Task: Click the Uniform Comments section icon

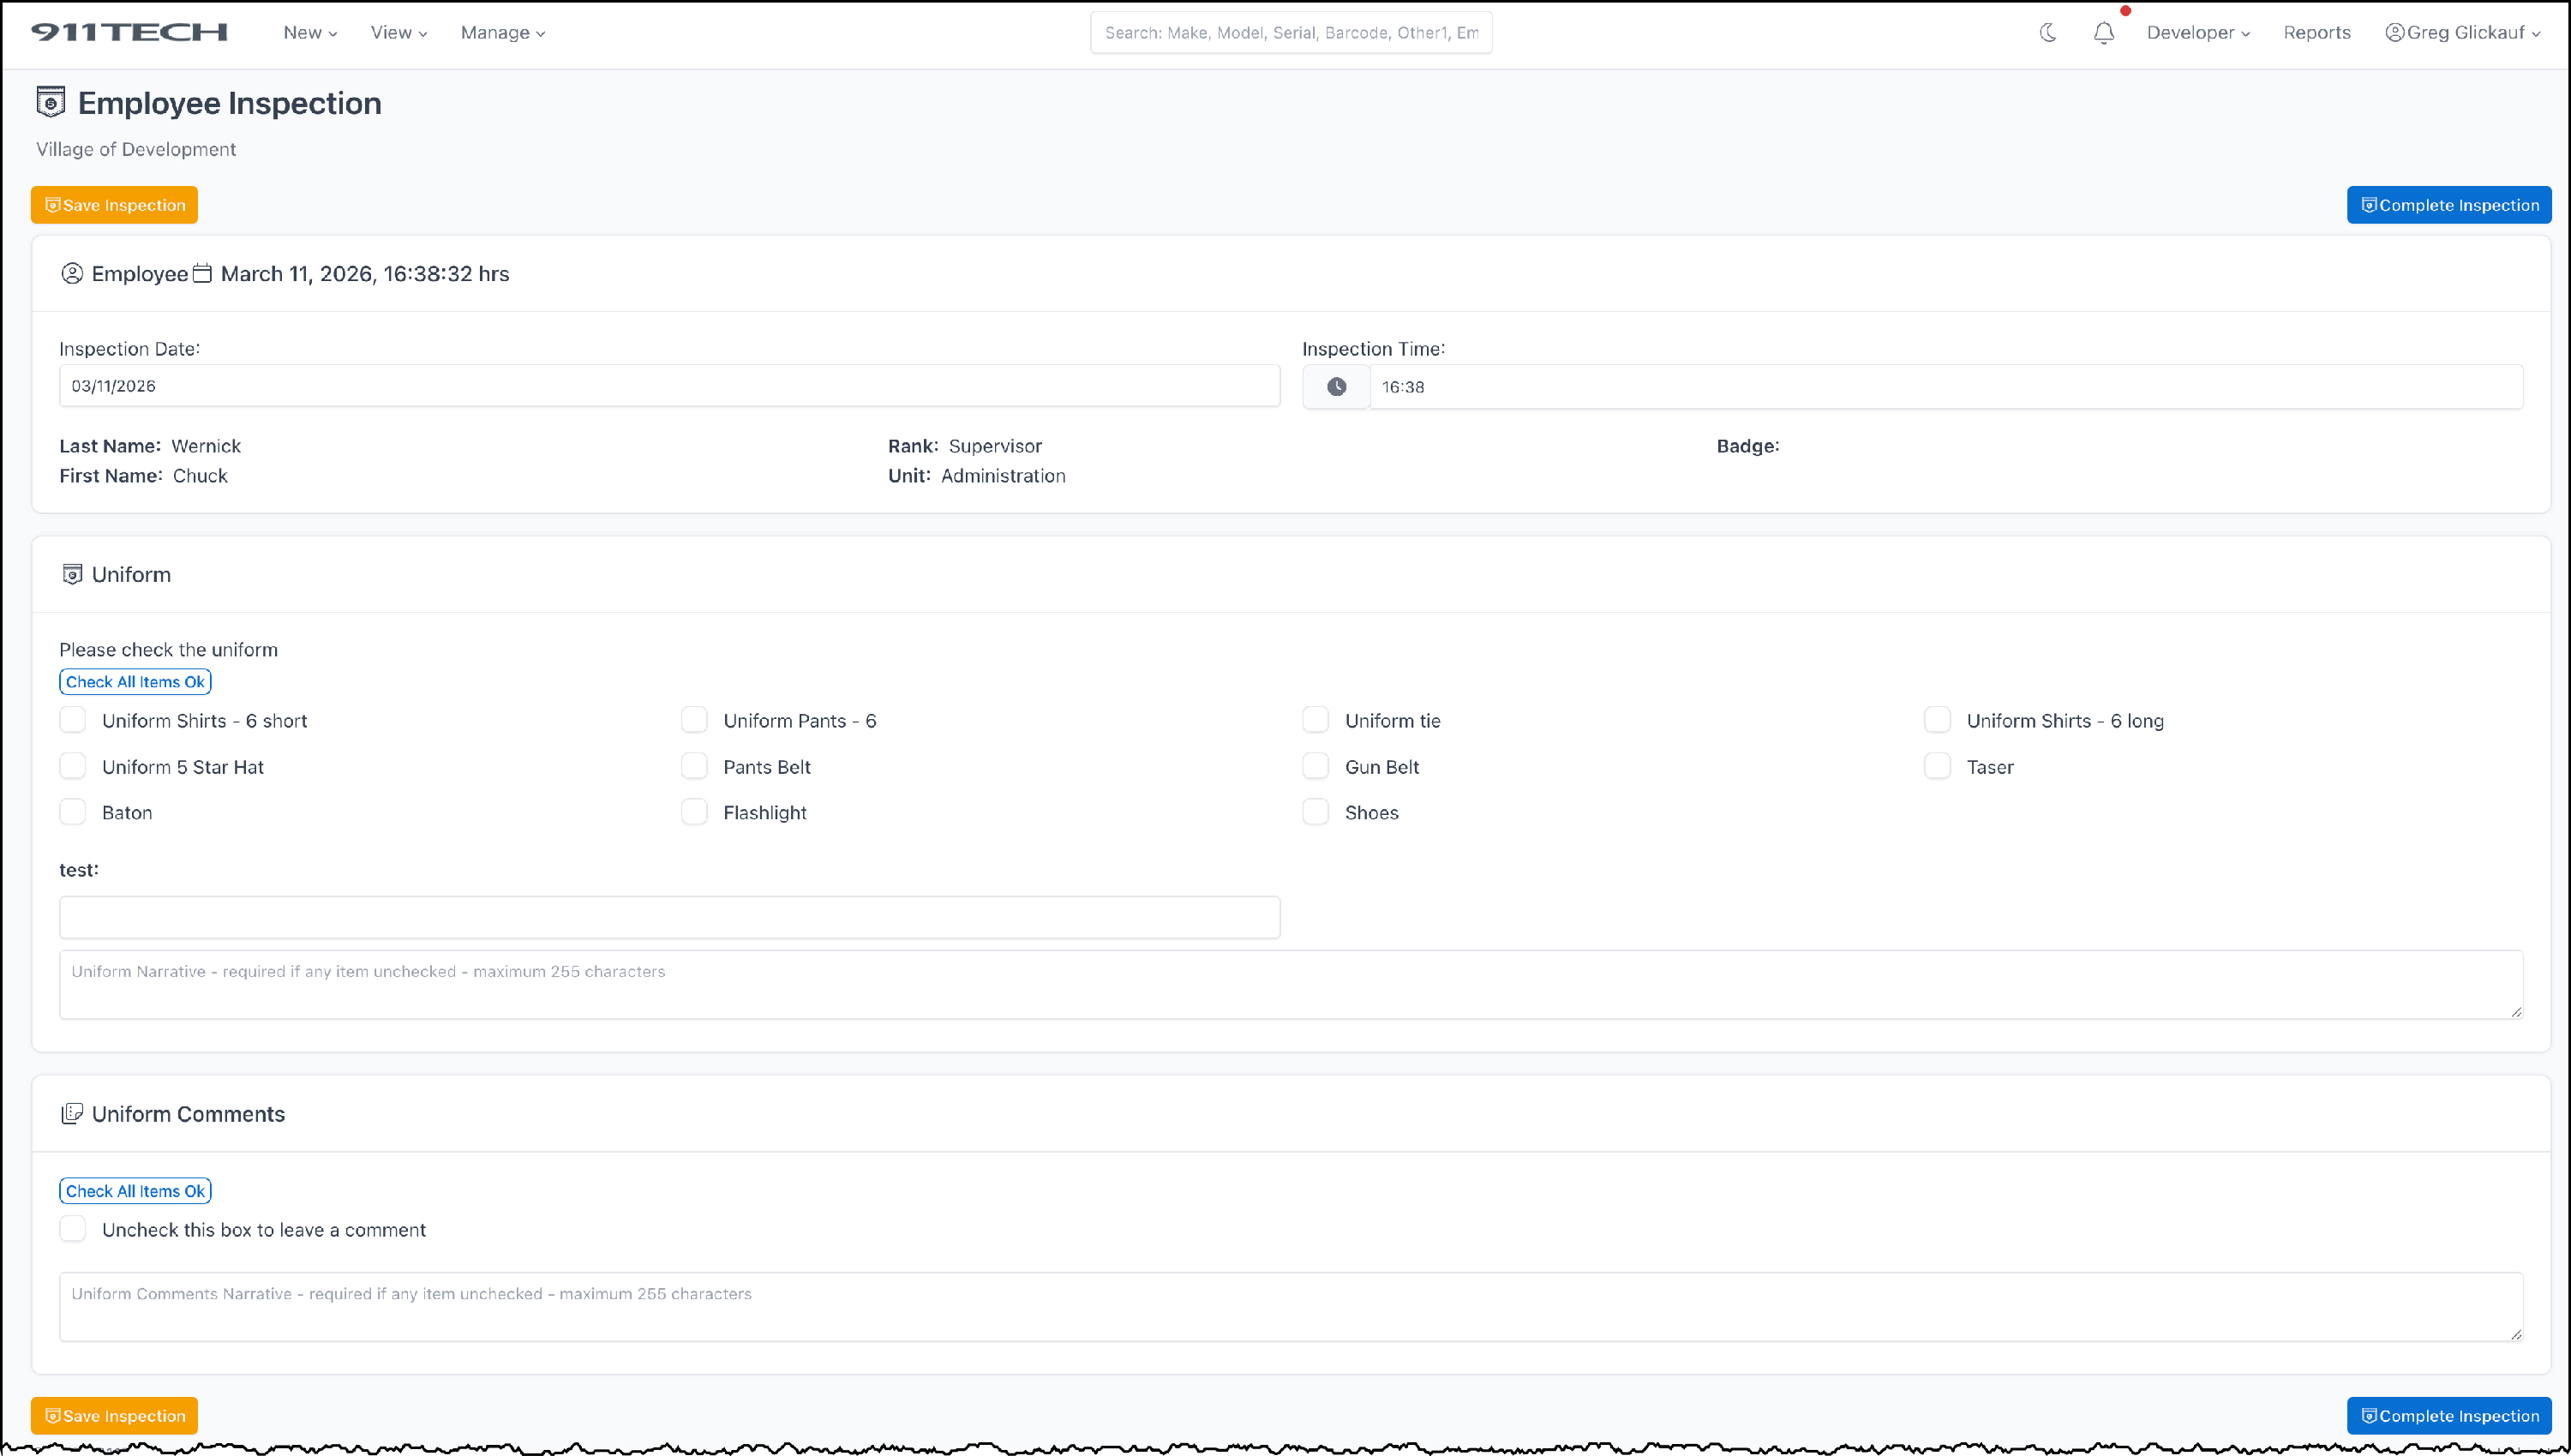Action: pos(72,1114)
